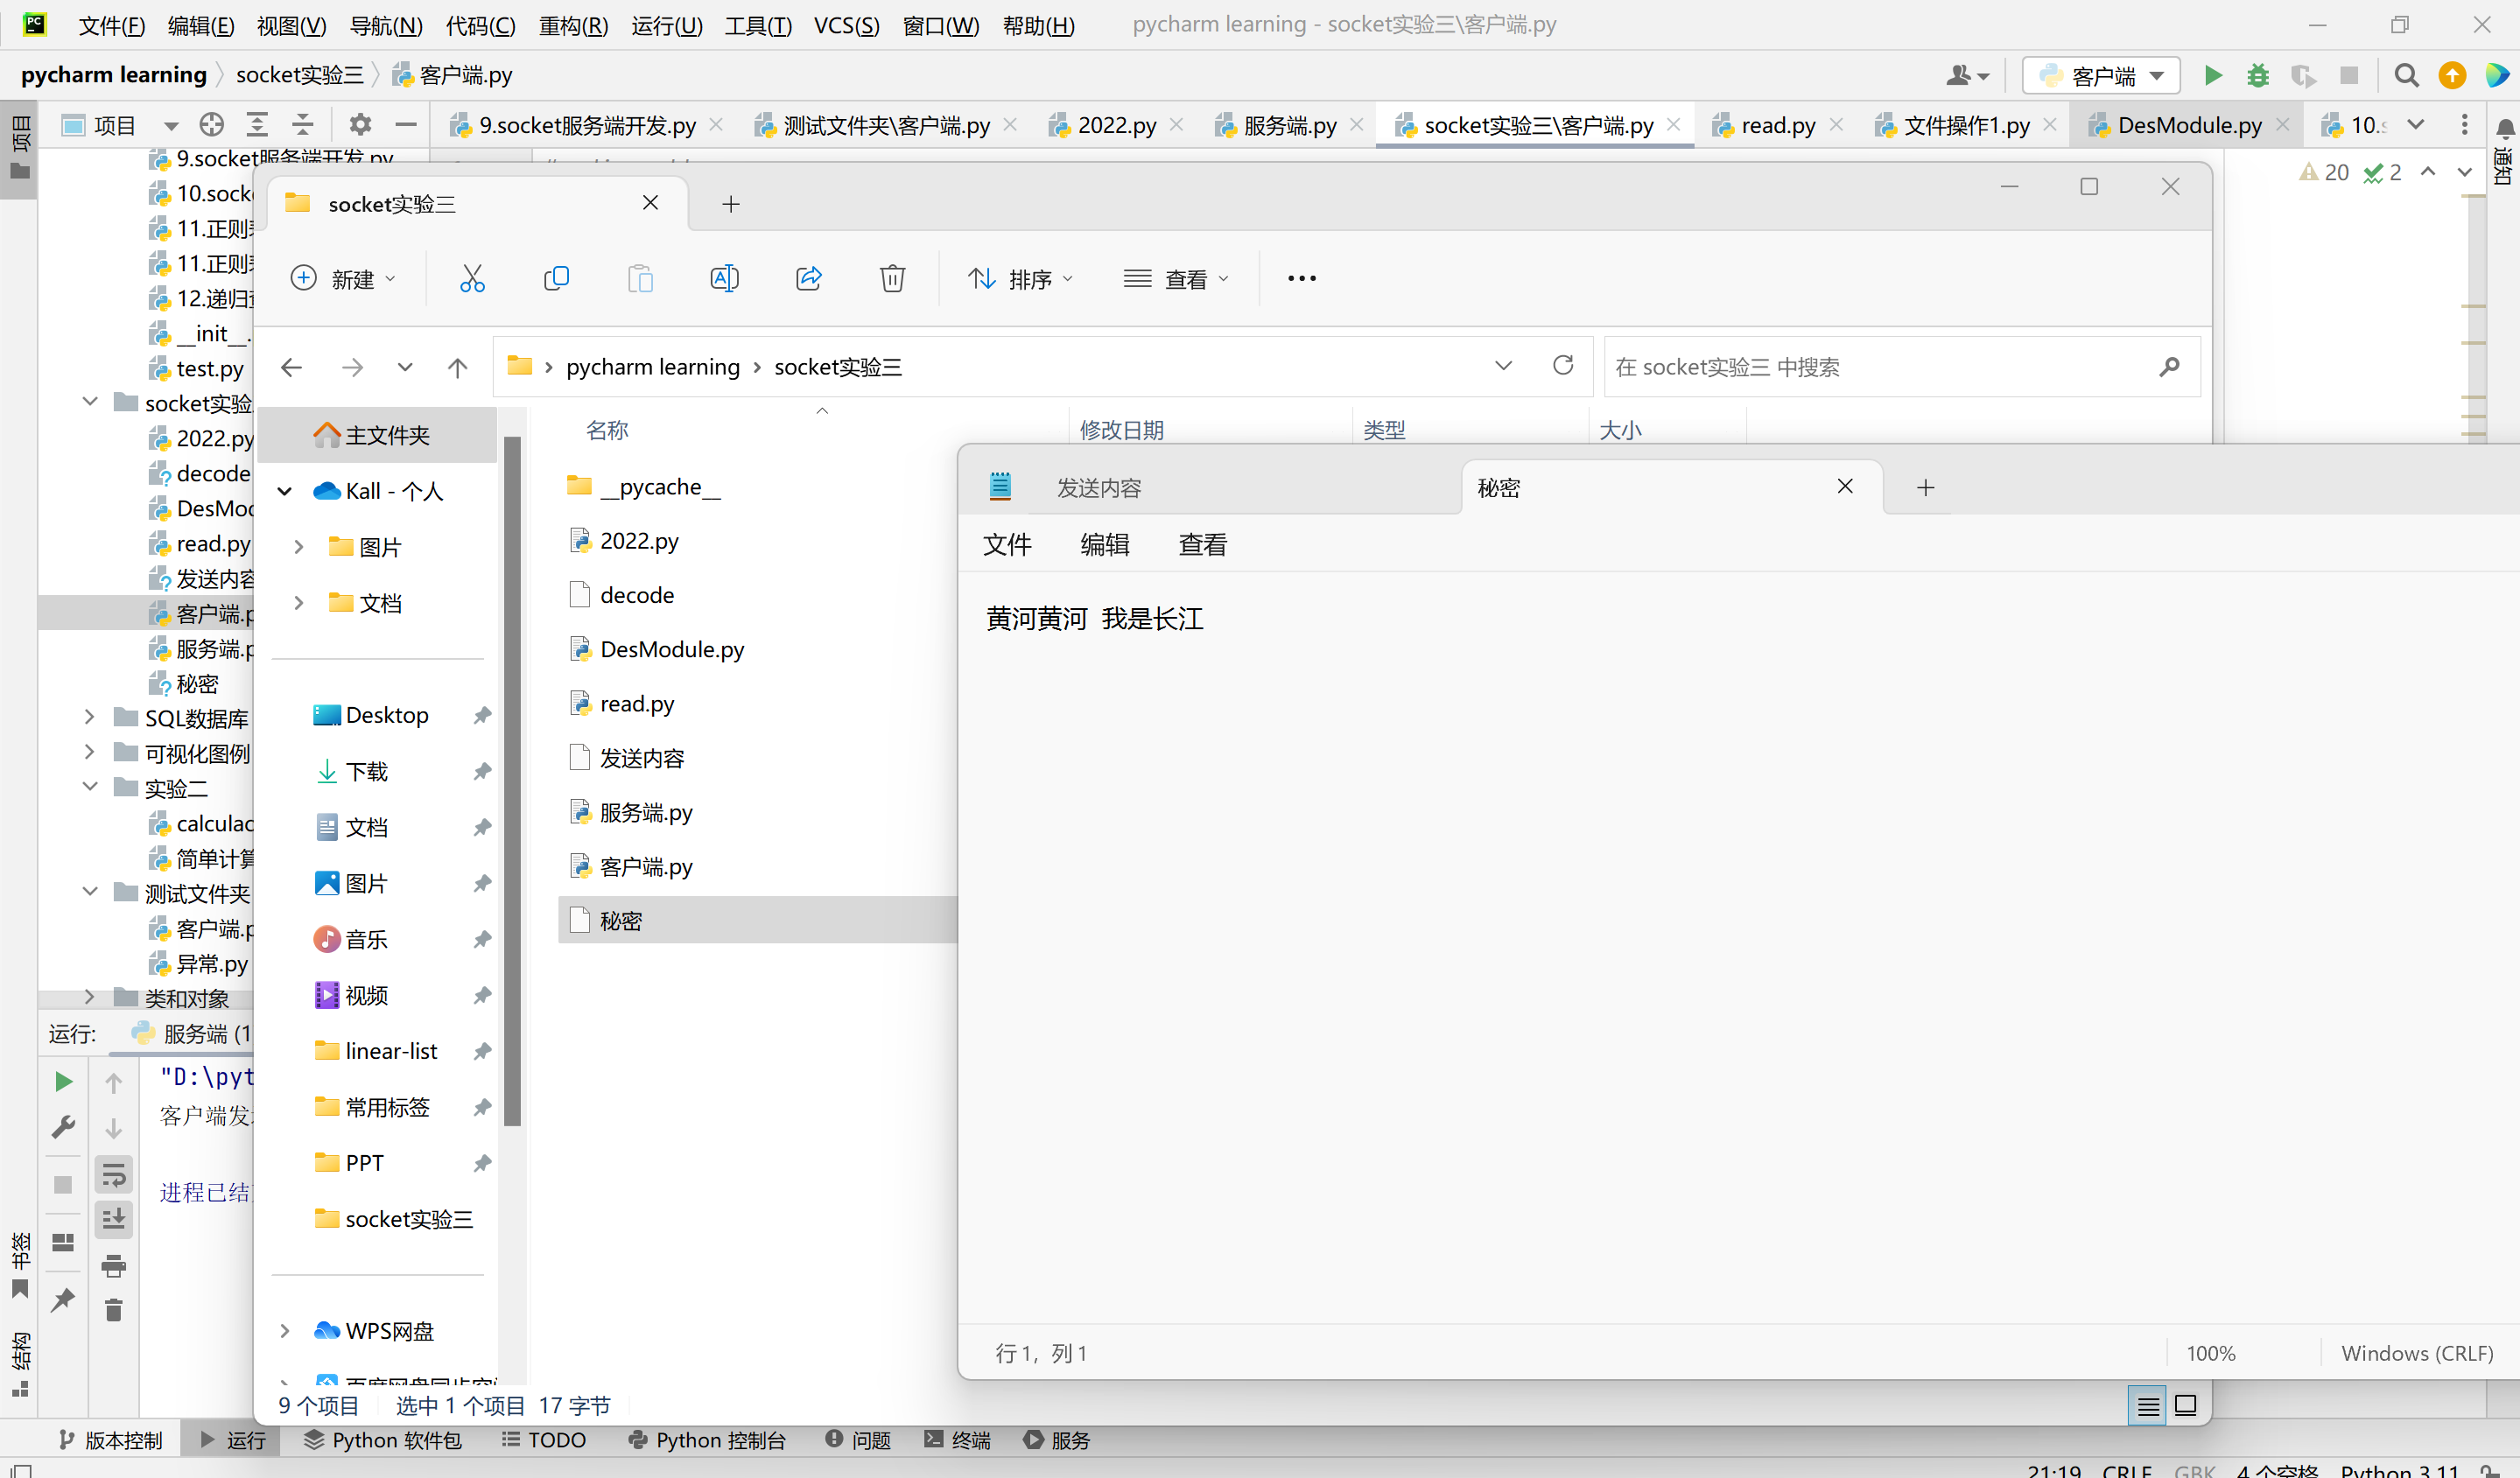Viewport: 2520px width, 1478px height.
Task: Pin the run tool window
Action: pyautogui.click(x=63, y=1298)
